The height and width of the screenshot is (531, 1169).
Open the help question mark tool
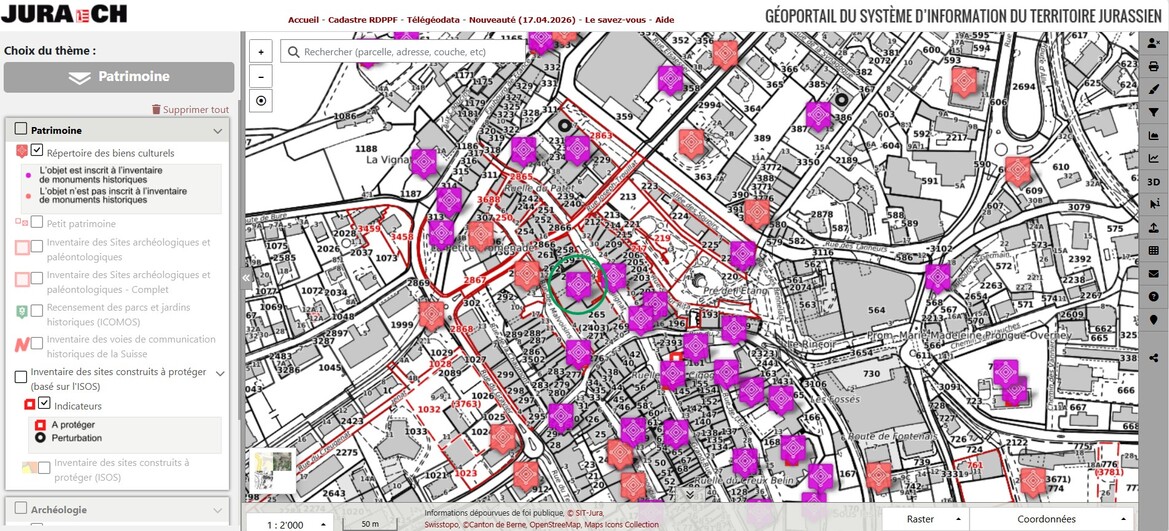point(1154,297)
